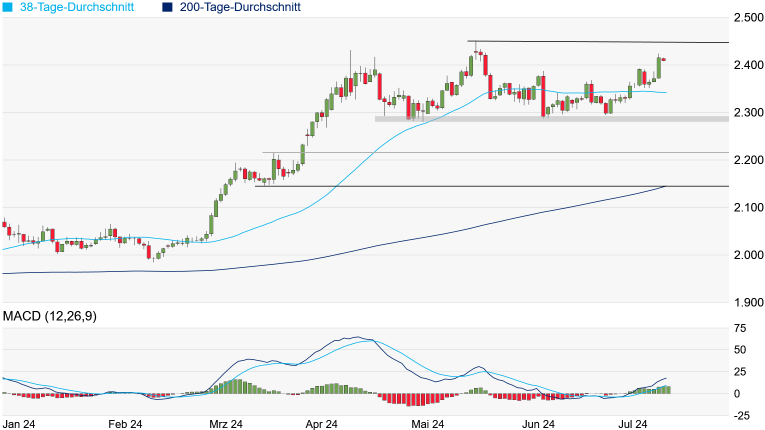The width and height of the screenshot is (765, 430).
Task: Click the 2.400 price axis label
Action: (x=748, y=65)
